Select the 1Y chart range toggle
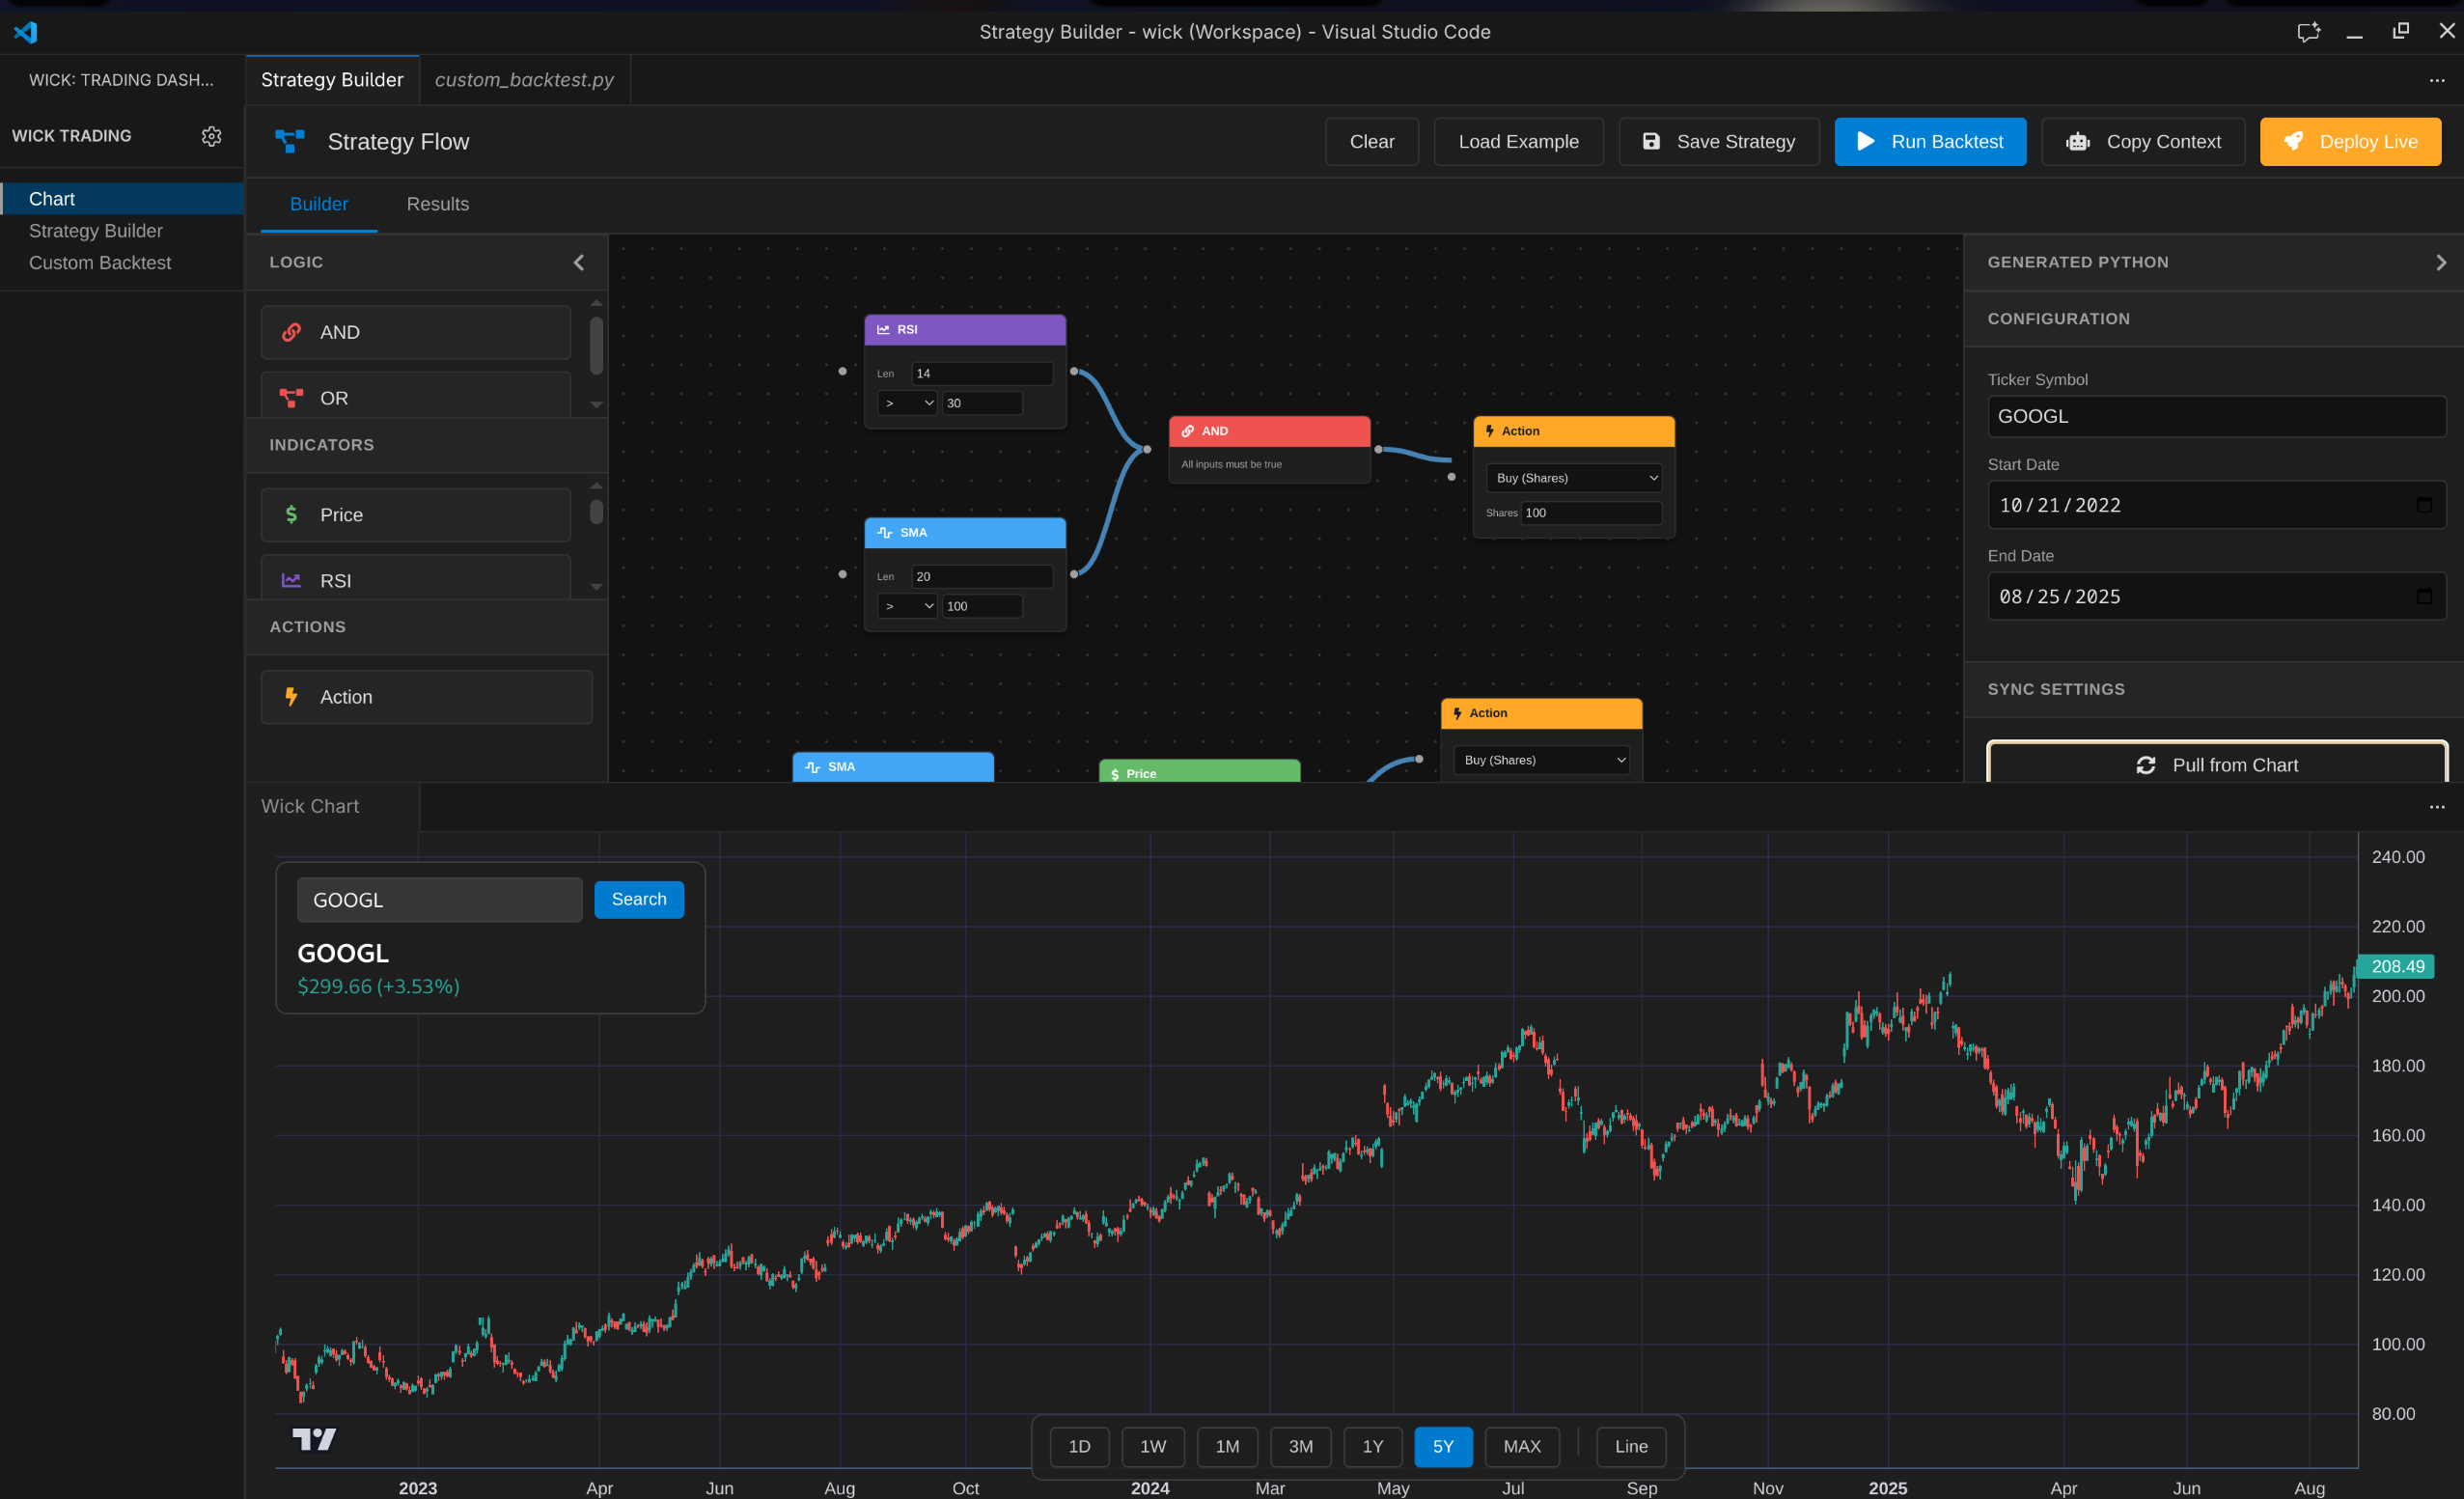 [1372, 1446]
